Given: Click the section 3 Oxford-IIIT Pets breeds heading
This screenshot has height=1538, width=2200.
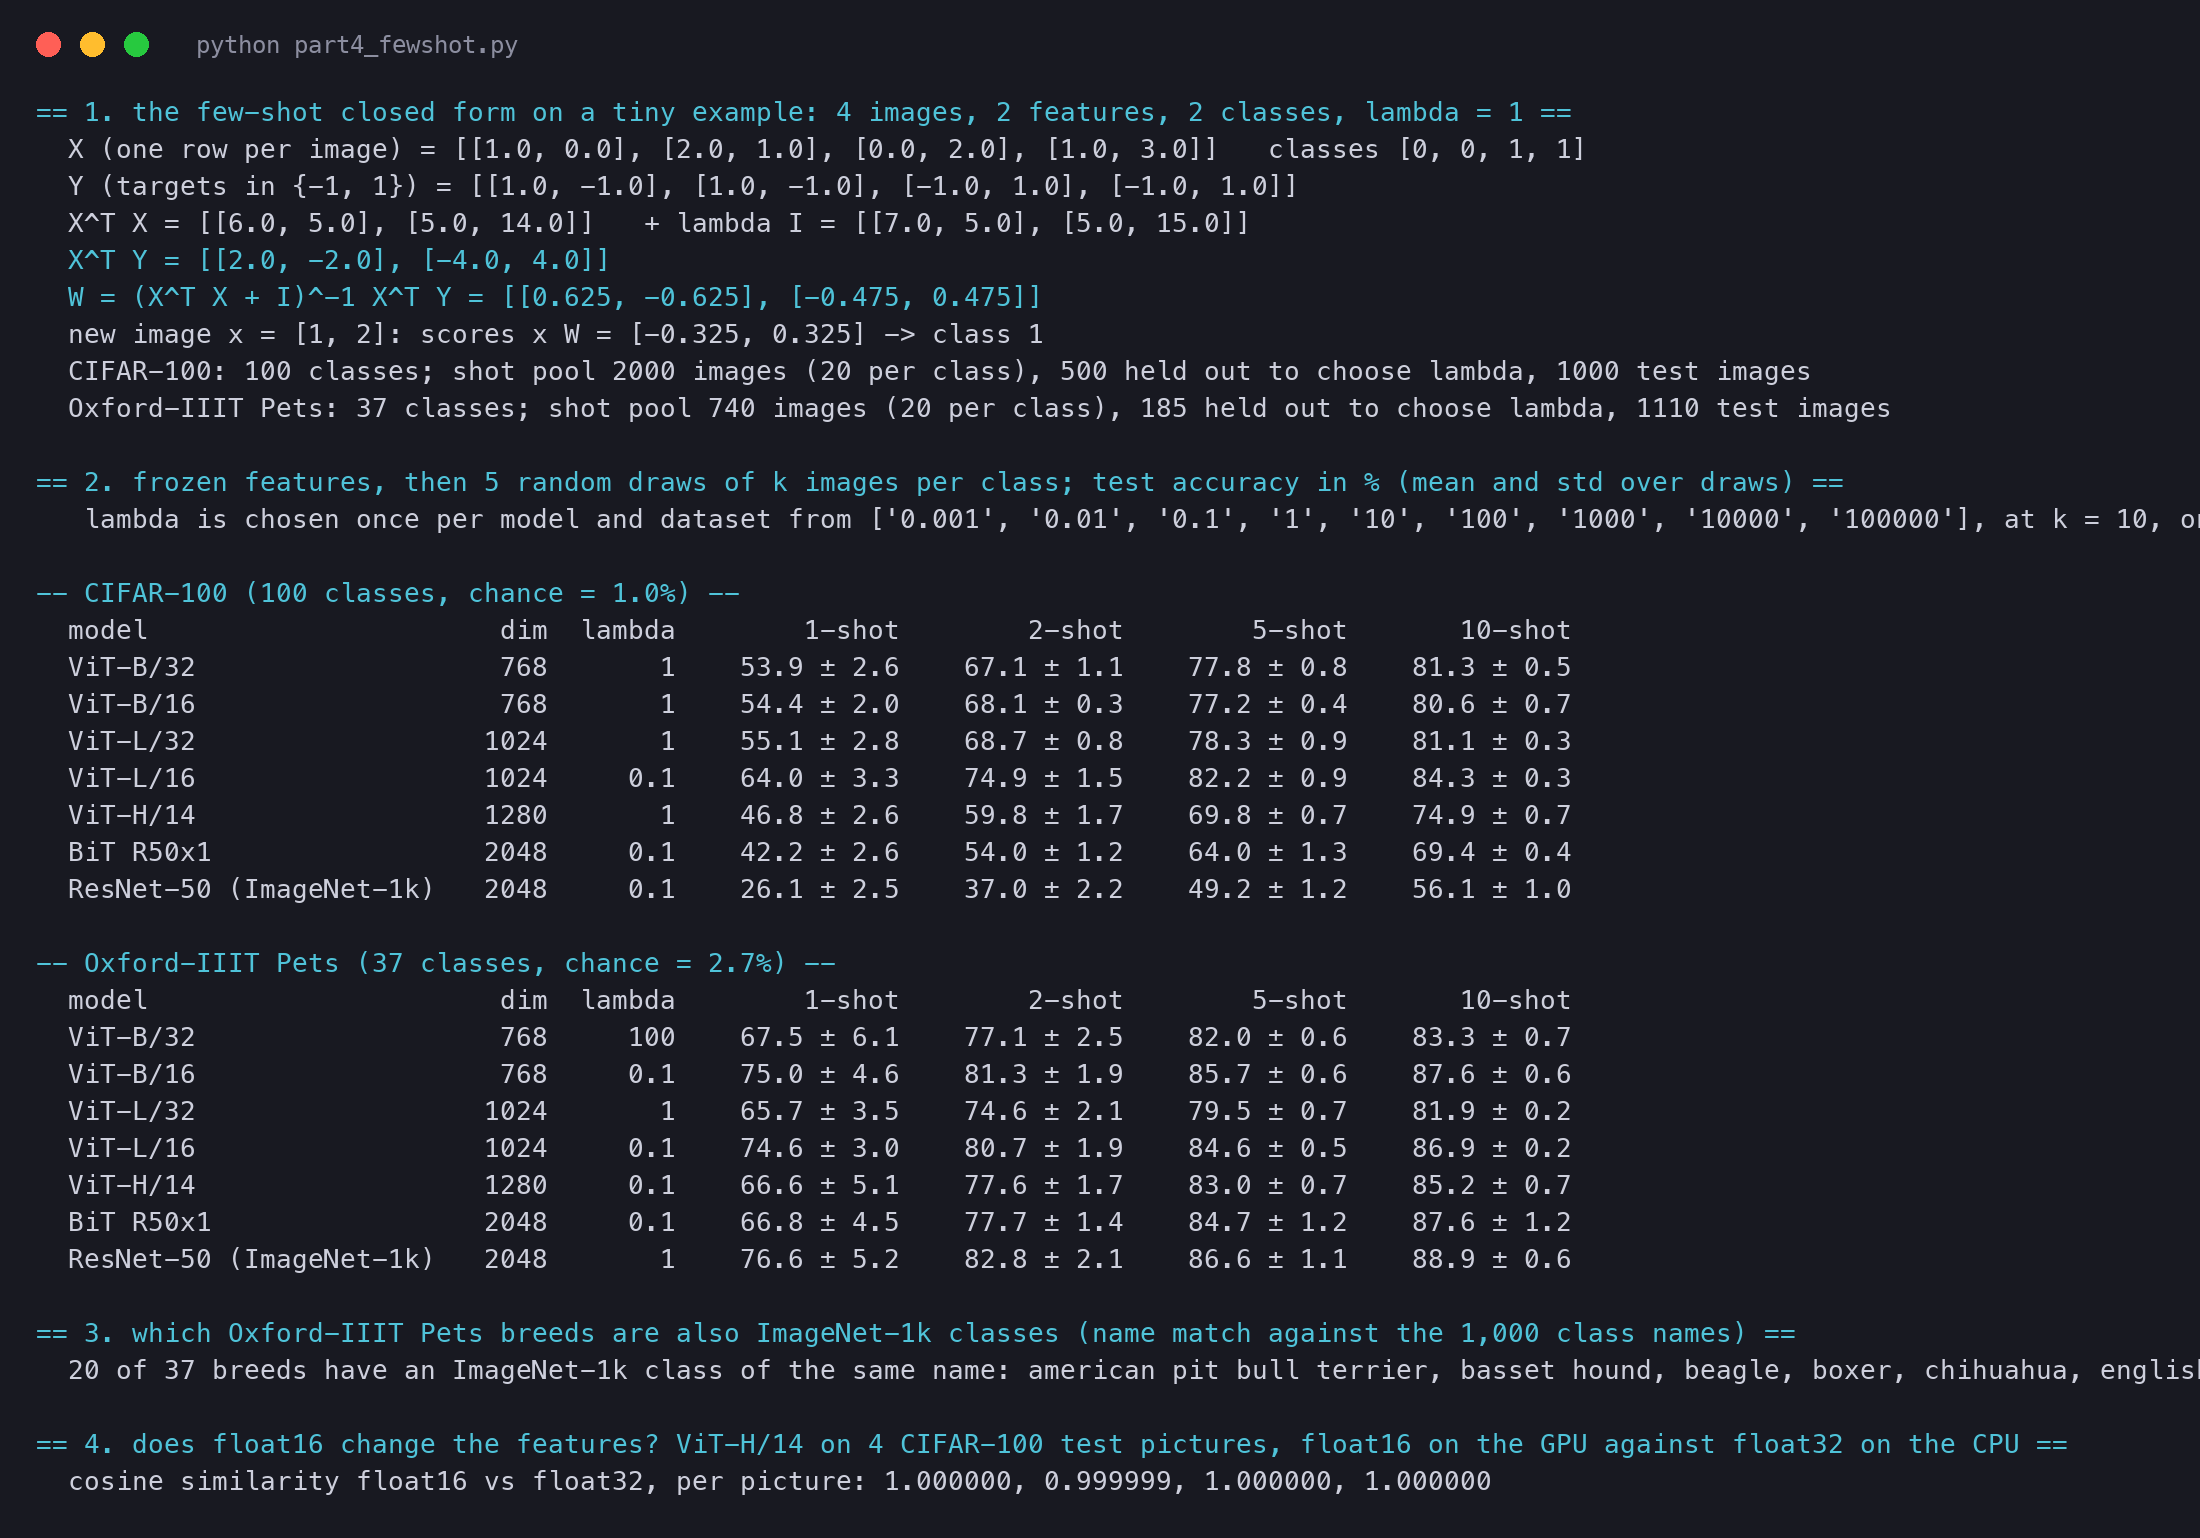Looking at the screenshot, I should pos(916,1333).
